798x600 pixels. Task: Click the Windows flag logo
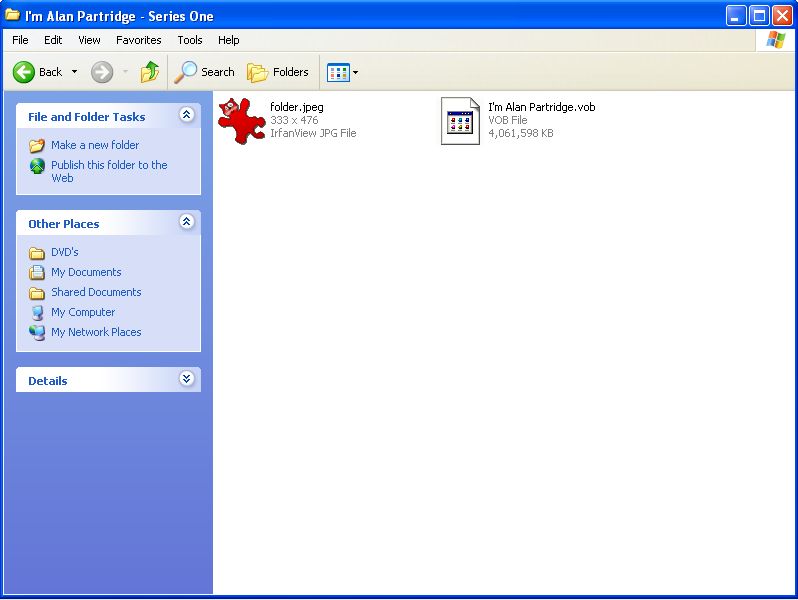pyautogui.click(x=775, y=40)
